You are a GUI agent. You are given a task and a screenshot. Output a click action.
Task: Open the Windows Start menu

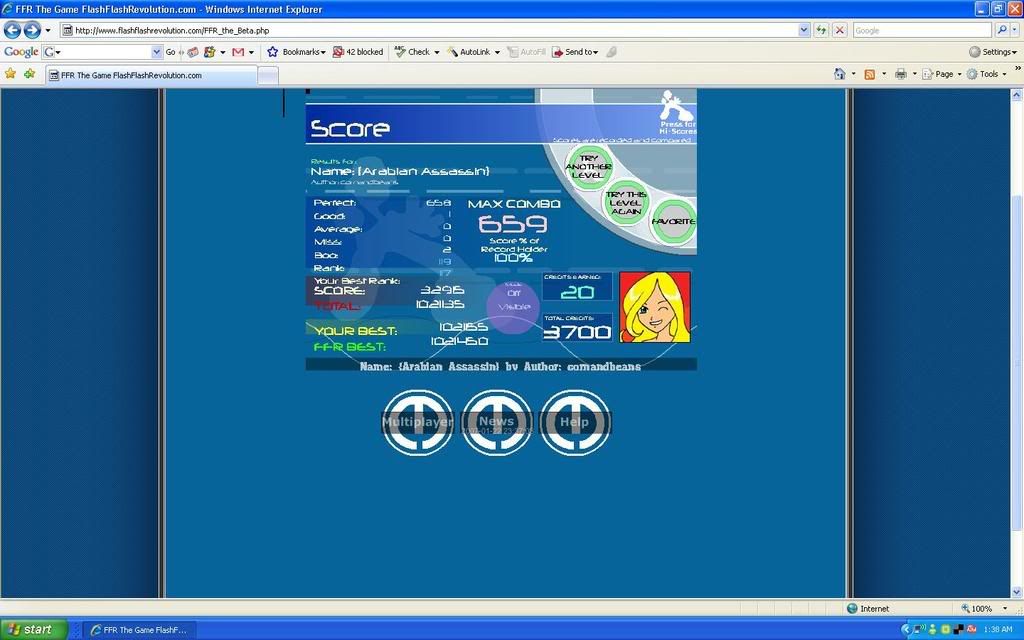[x=31, y=629]
